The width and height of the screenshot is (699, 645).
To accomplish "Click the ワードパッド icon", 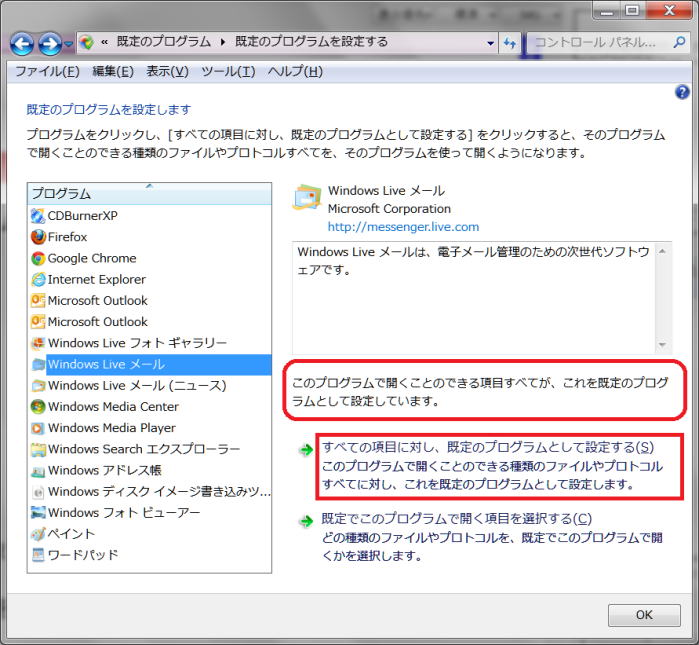I will pyautogui.click(x=38, y=555).
